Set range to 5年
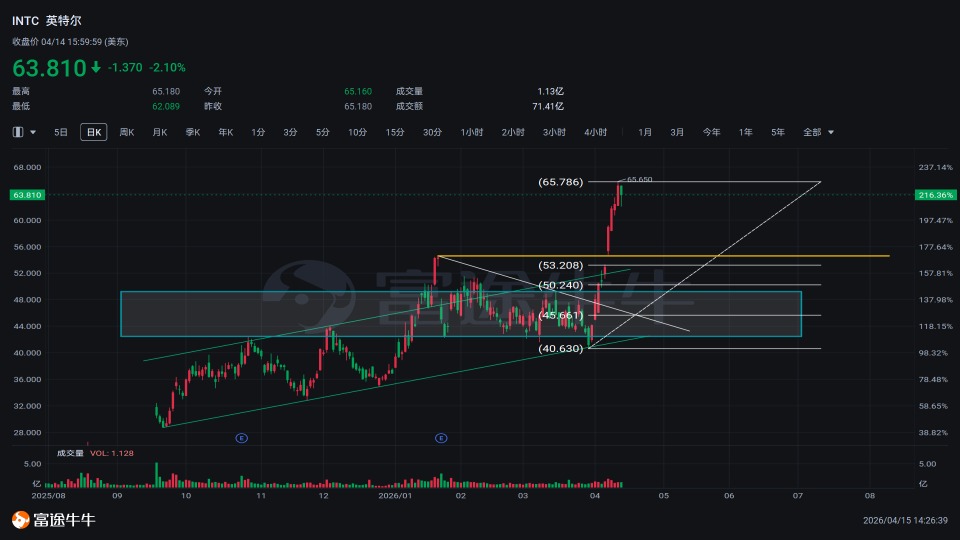Viewport: 960px width, 540px height. point(778,132)
